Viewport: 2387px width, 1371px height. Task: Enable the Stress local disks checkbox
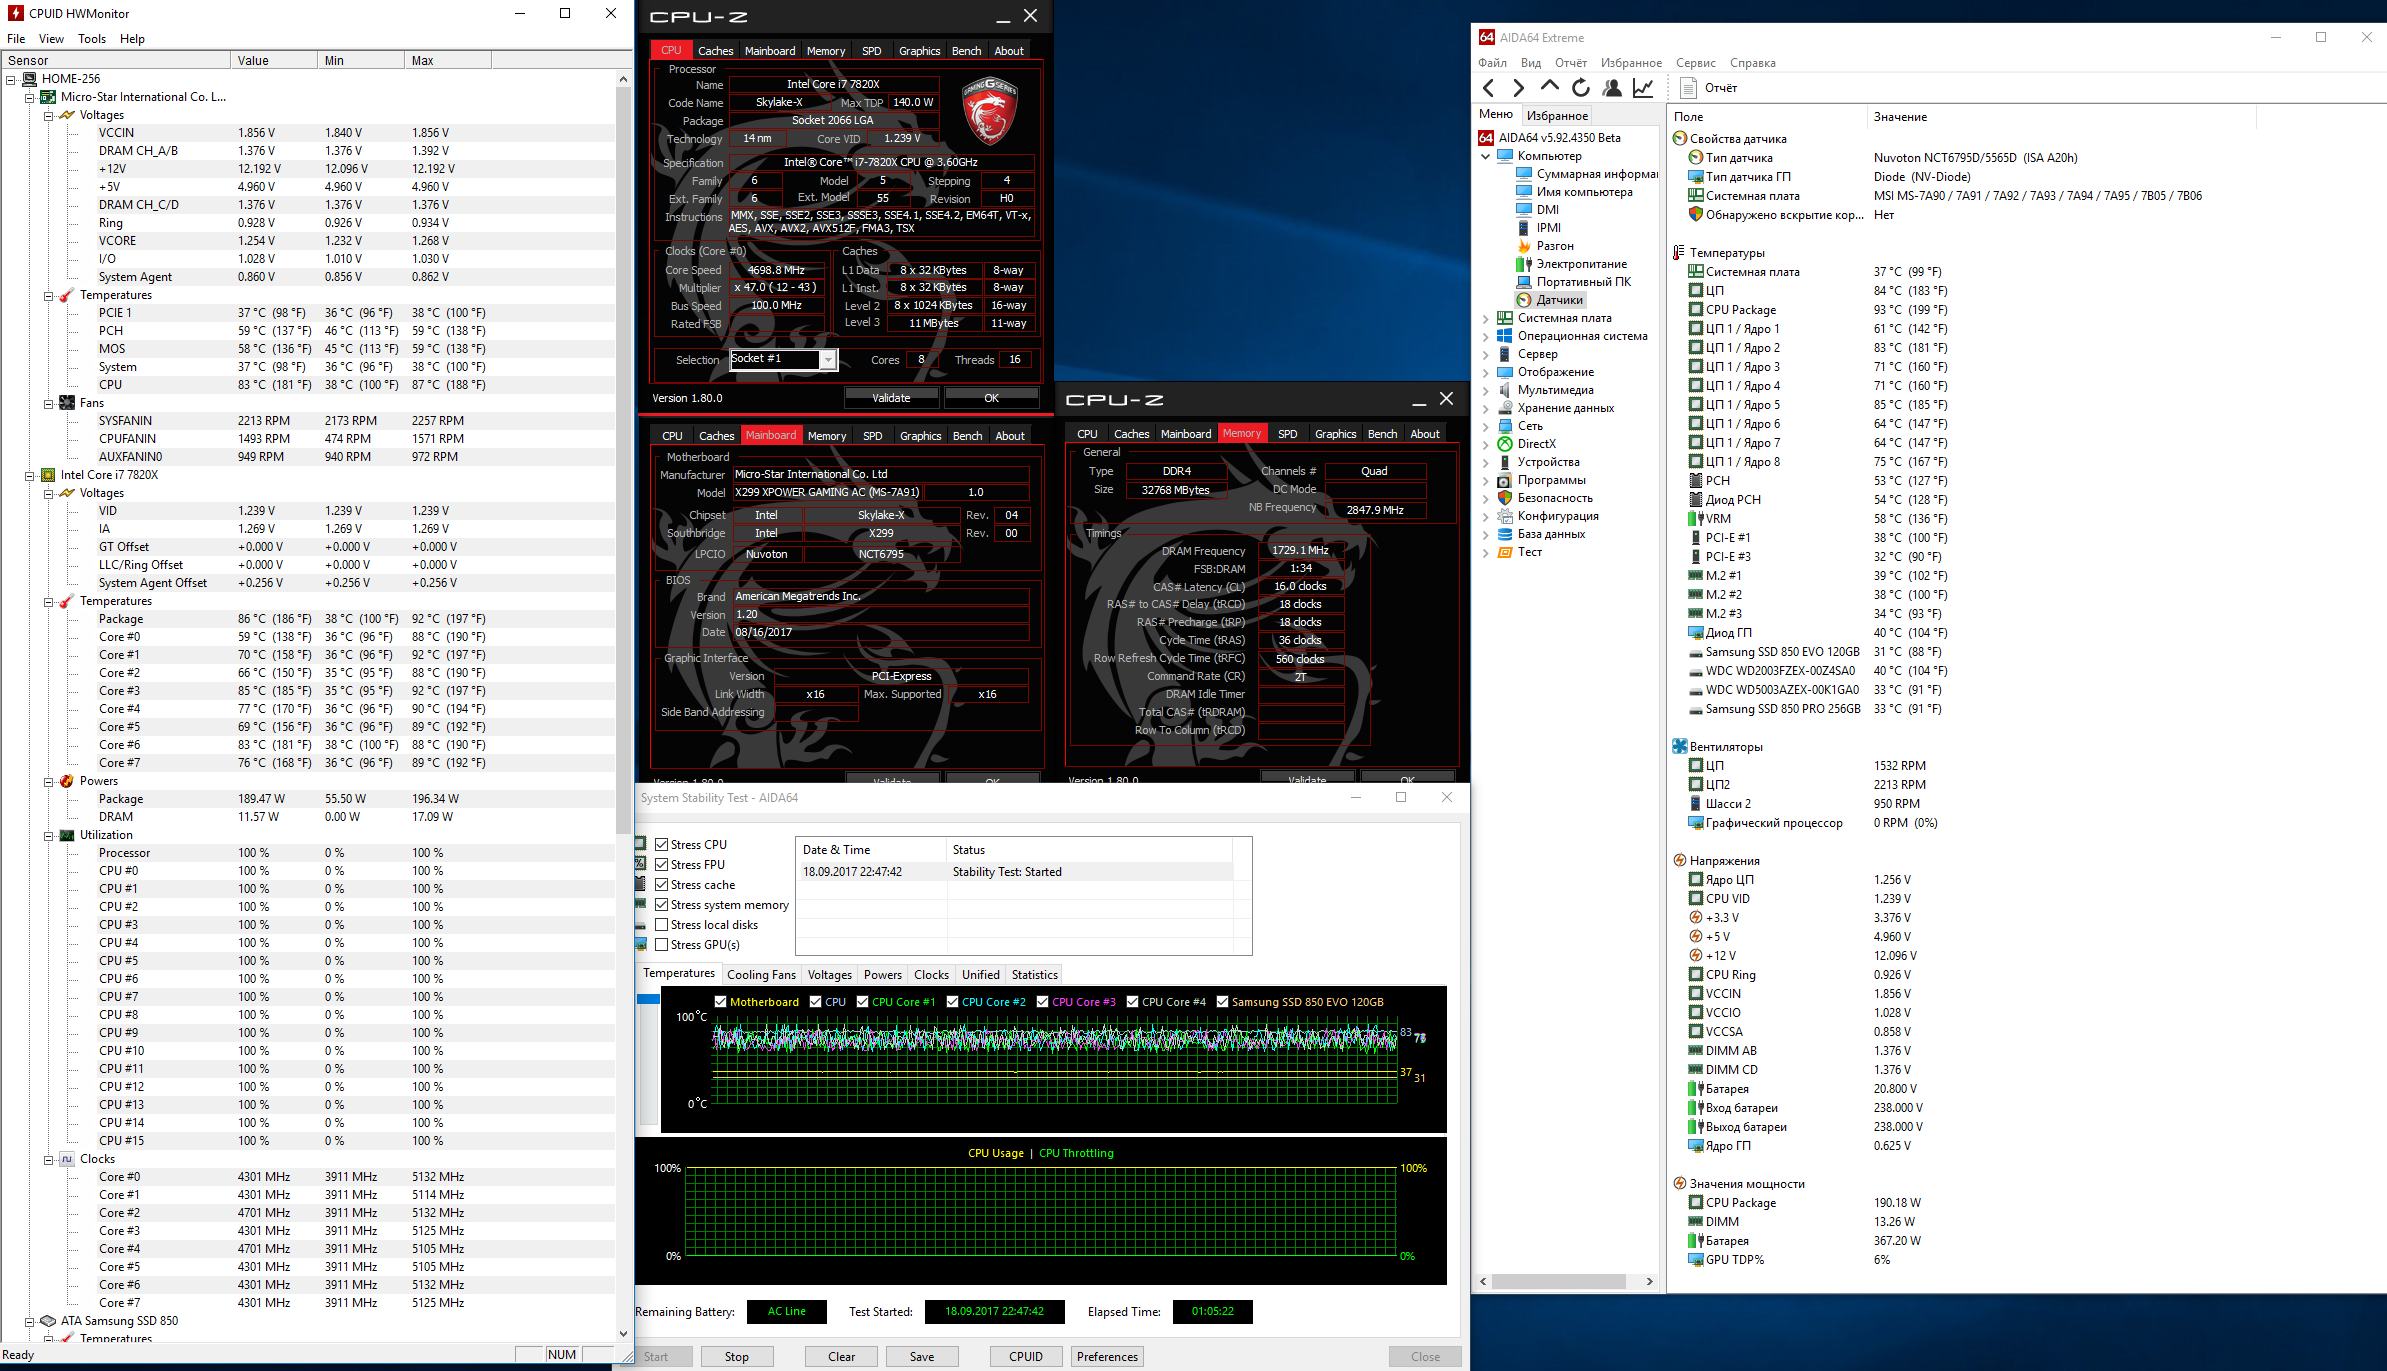pos(661,925)
